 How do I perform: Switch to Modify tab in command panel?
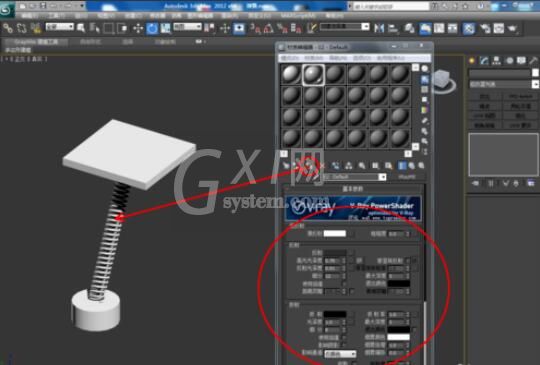(x=484, y=61)
